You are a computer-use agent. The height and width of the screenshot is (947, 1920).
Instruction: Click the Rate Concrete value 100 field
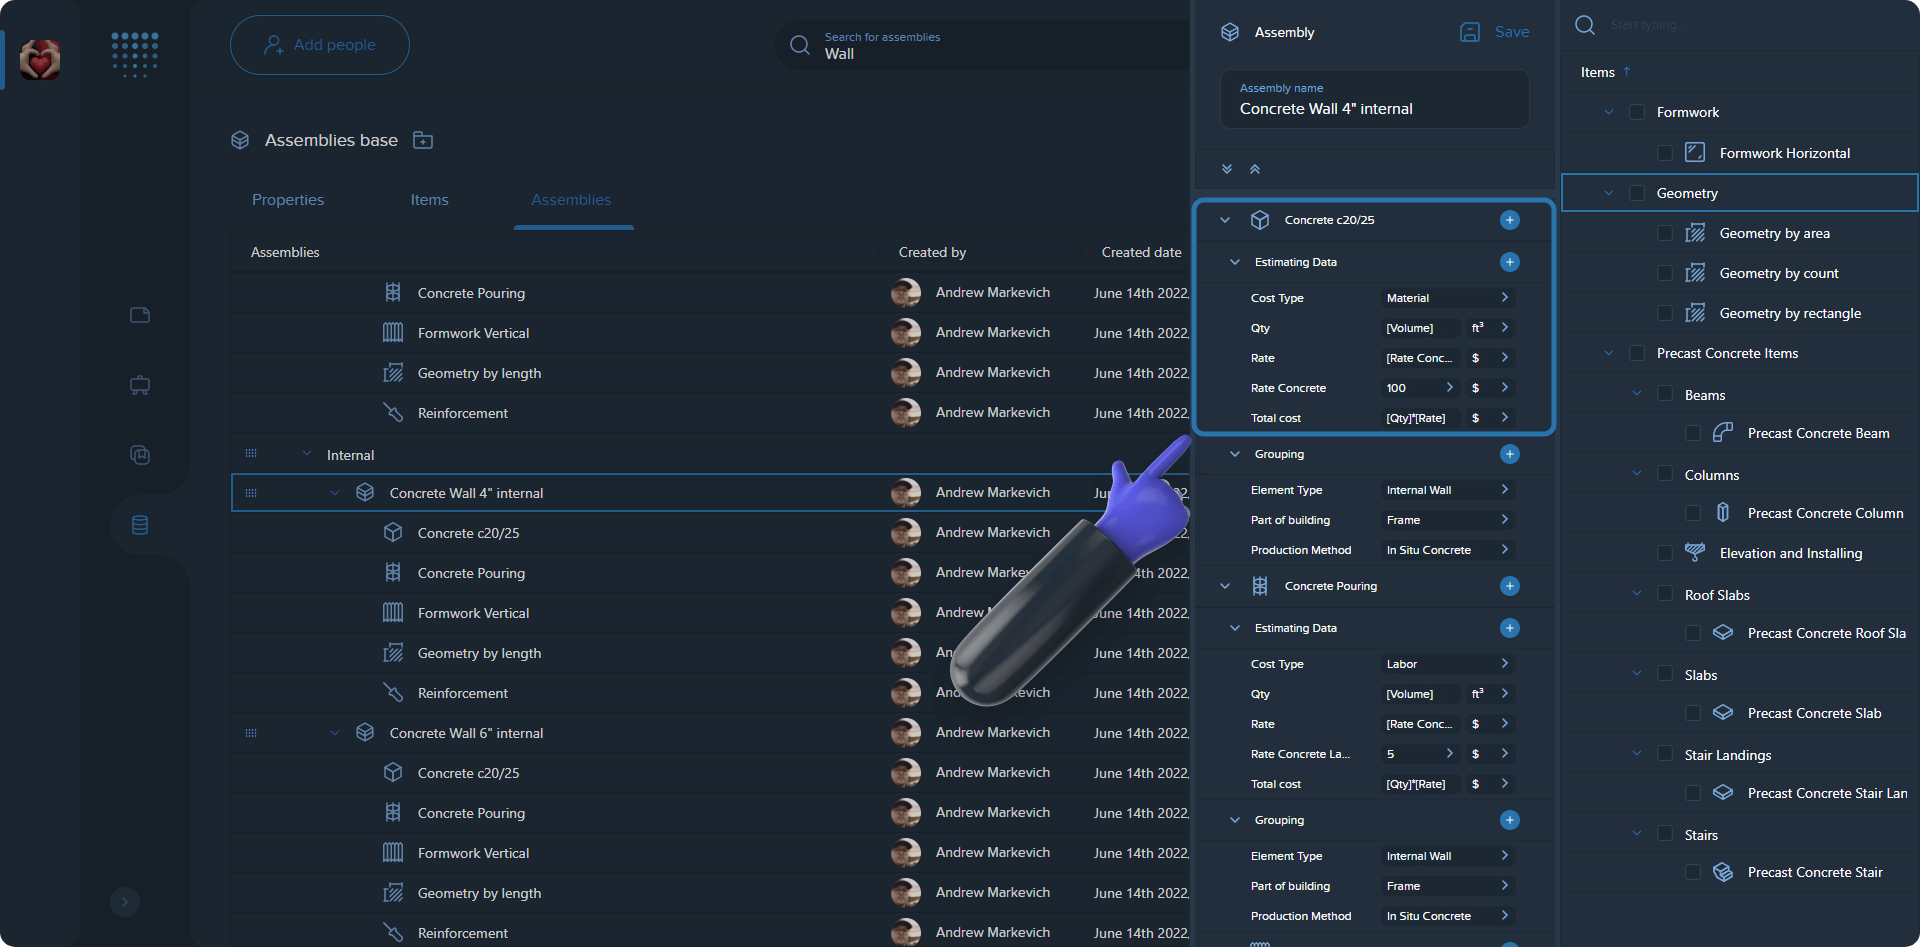click(x=1418, y=388)
